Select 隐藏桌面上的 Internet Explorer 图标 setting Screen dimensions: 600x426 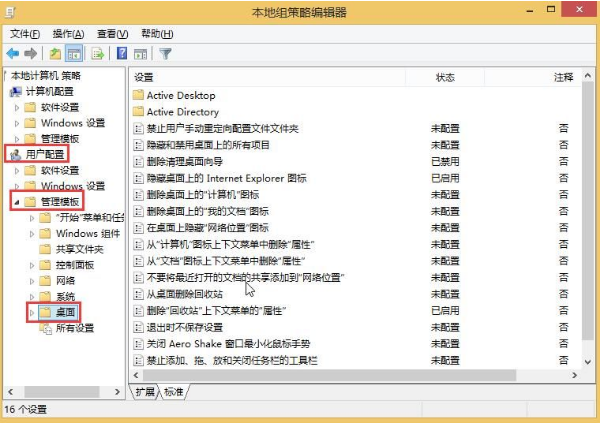point(227,178)
